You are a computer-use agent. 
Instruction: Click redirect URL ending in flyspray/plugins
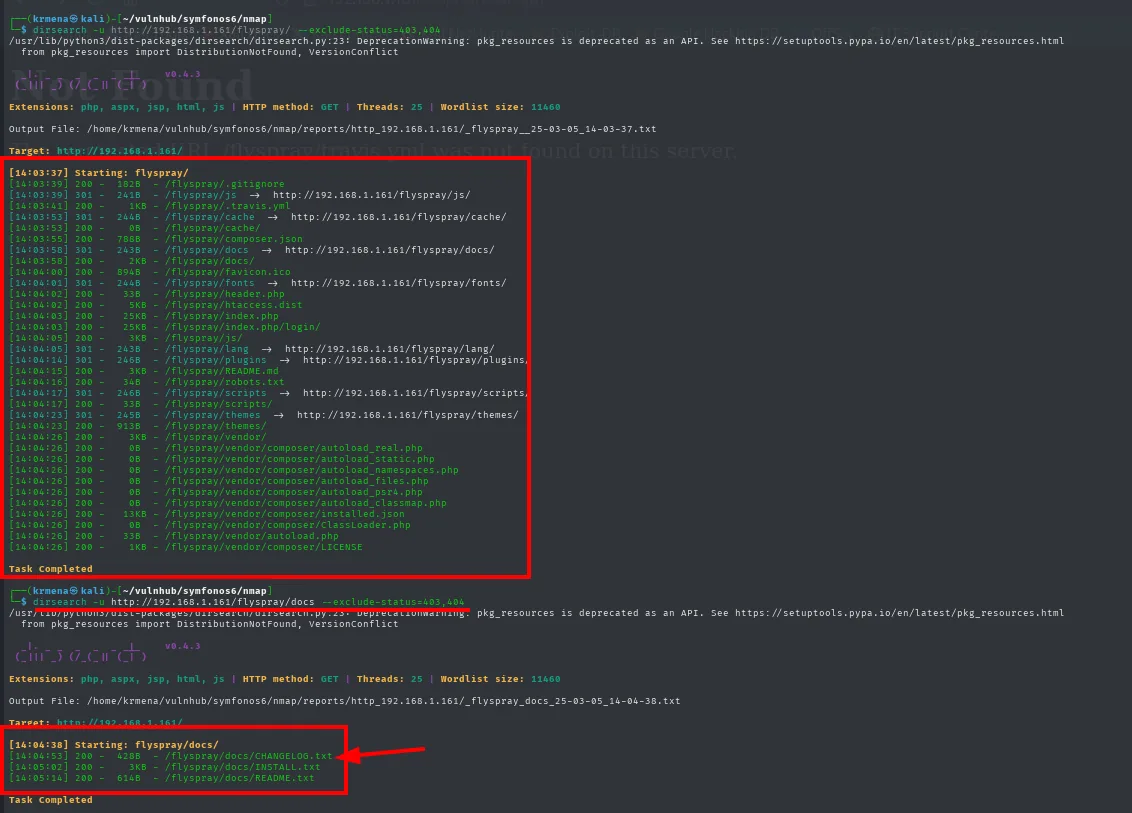coord(415,360)
